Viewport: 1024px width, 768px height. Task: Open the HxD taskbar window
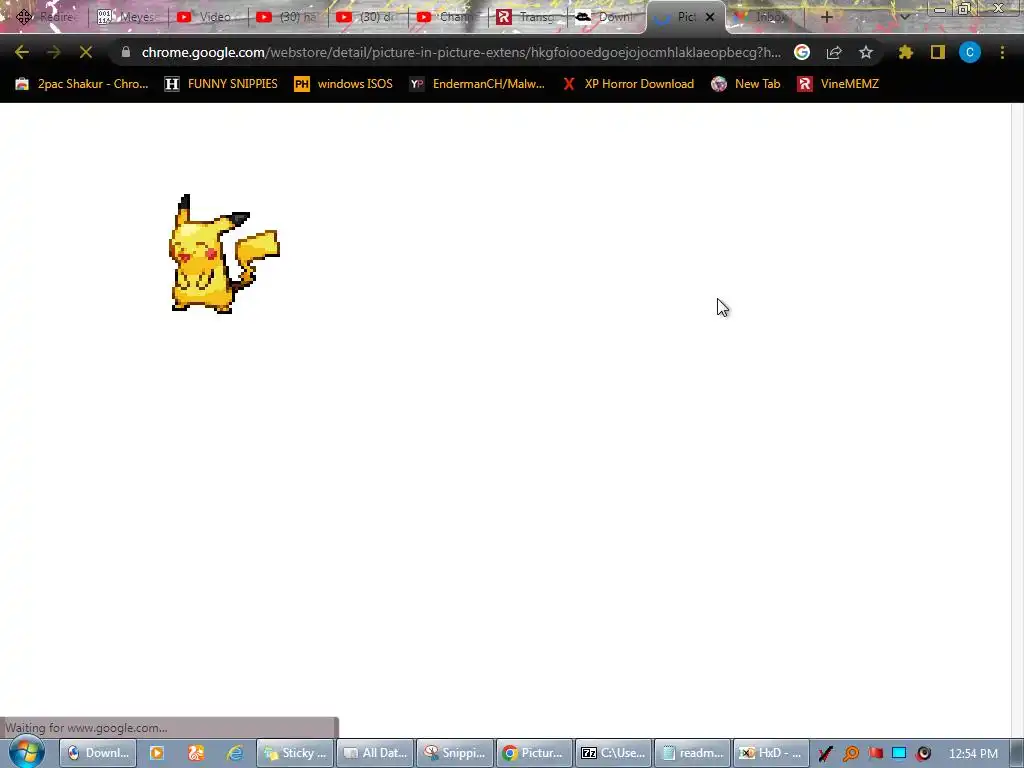tap(772, 753)
